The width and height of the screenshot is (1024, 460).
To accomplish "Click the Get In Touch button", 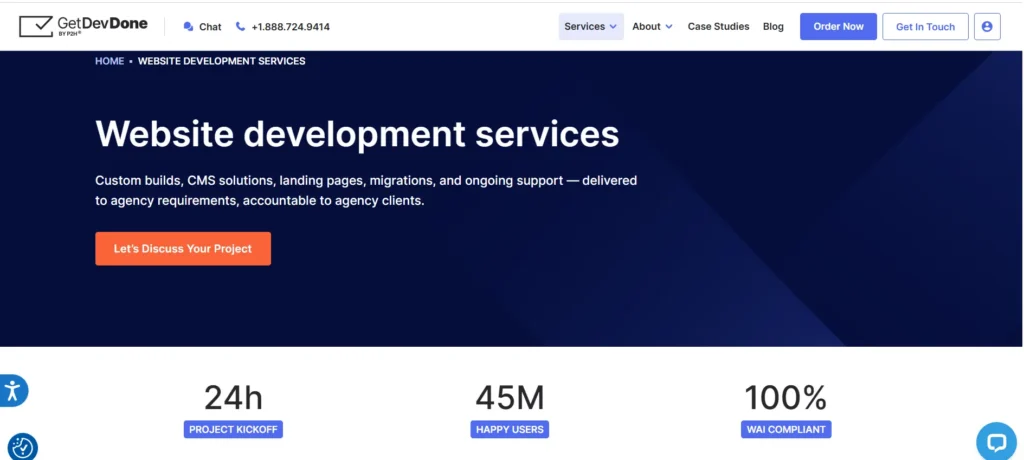I will [x=925, y=27].
